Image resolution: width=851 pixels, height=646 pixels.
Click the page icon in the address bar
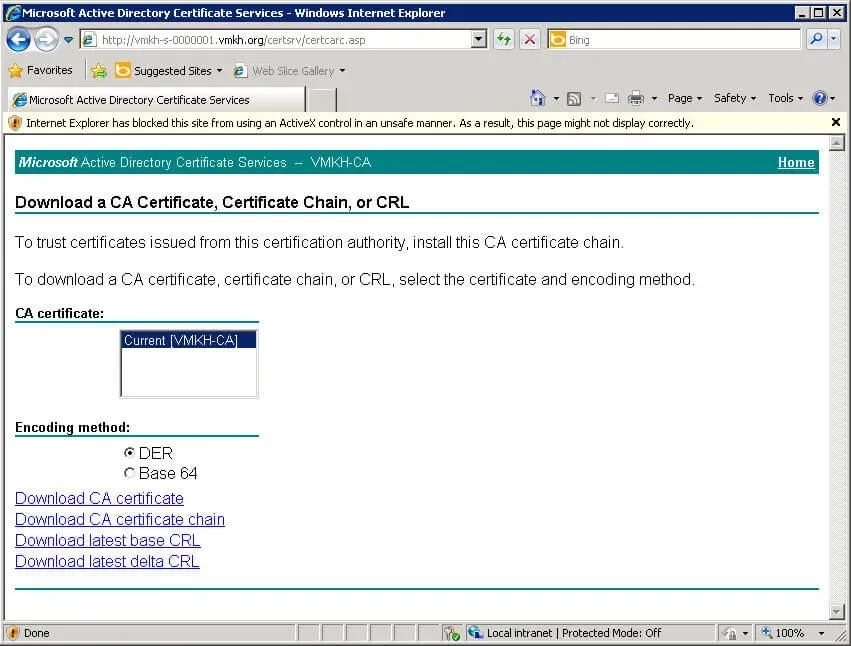(x=89, y=40)
